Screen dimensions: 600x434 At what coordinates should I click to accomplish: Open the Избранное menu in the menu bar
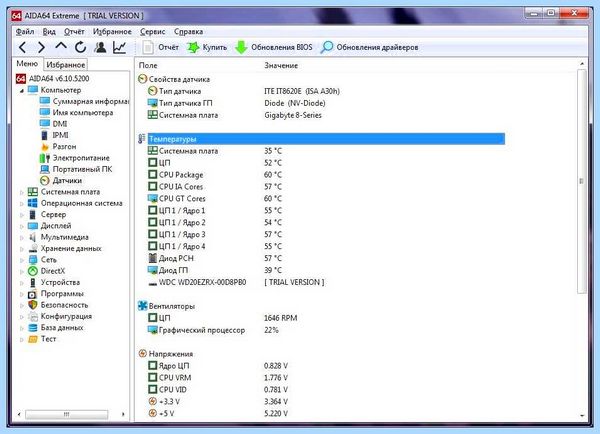point(112,32)
